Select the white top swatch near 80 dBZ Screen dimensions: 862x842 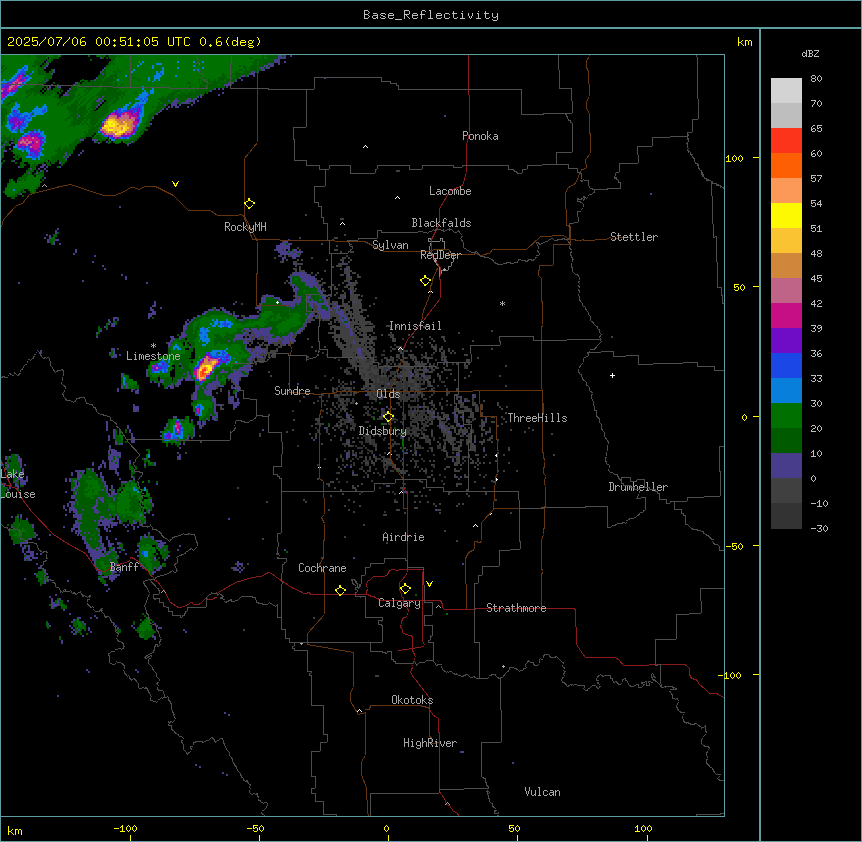tap(786, 91)
